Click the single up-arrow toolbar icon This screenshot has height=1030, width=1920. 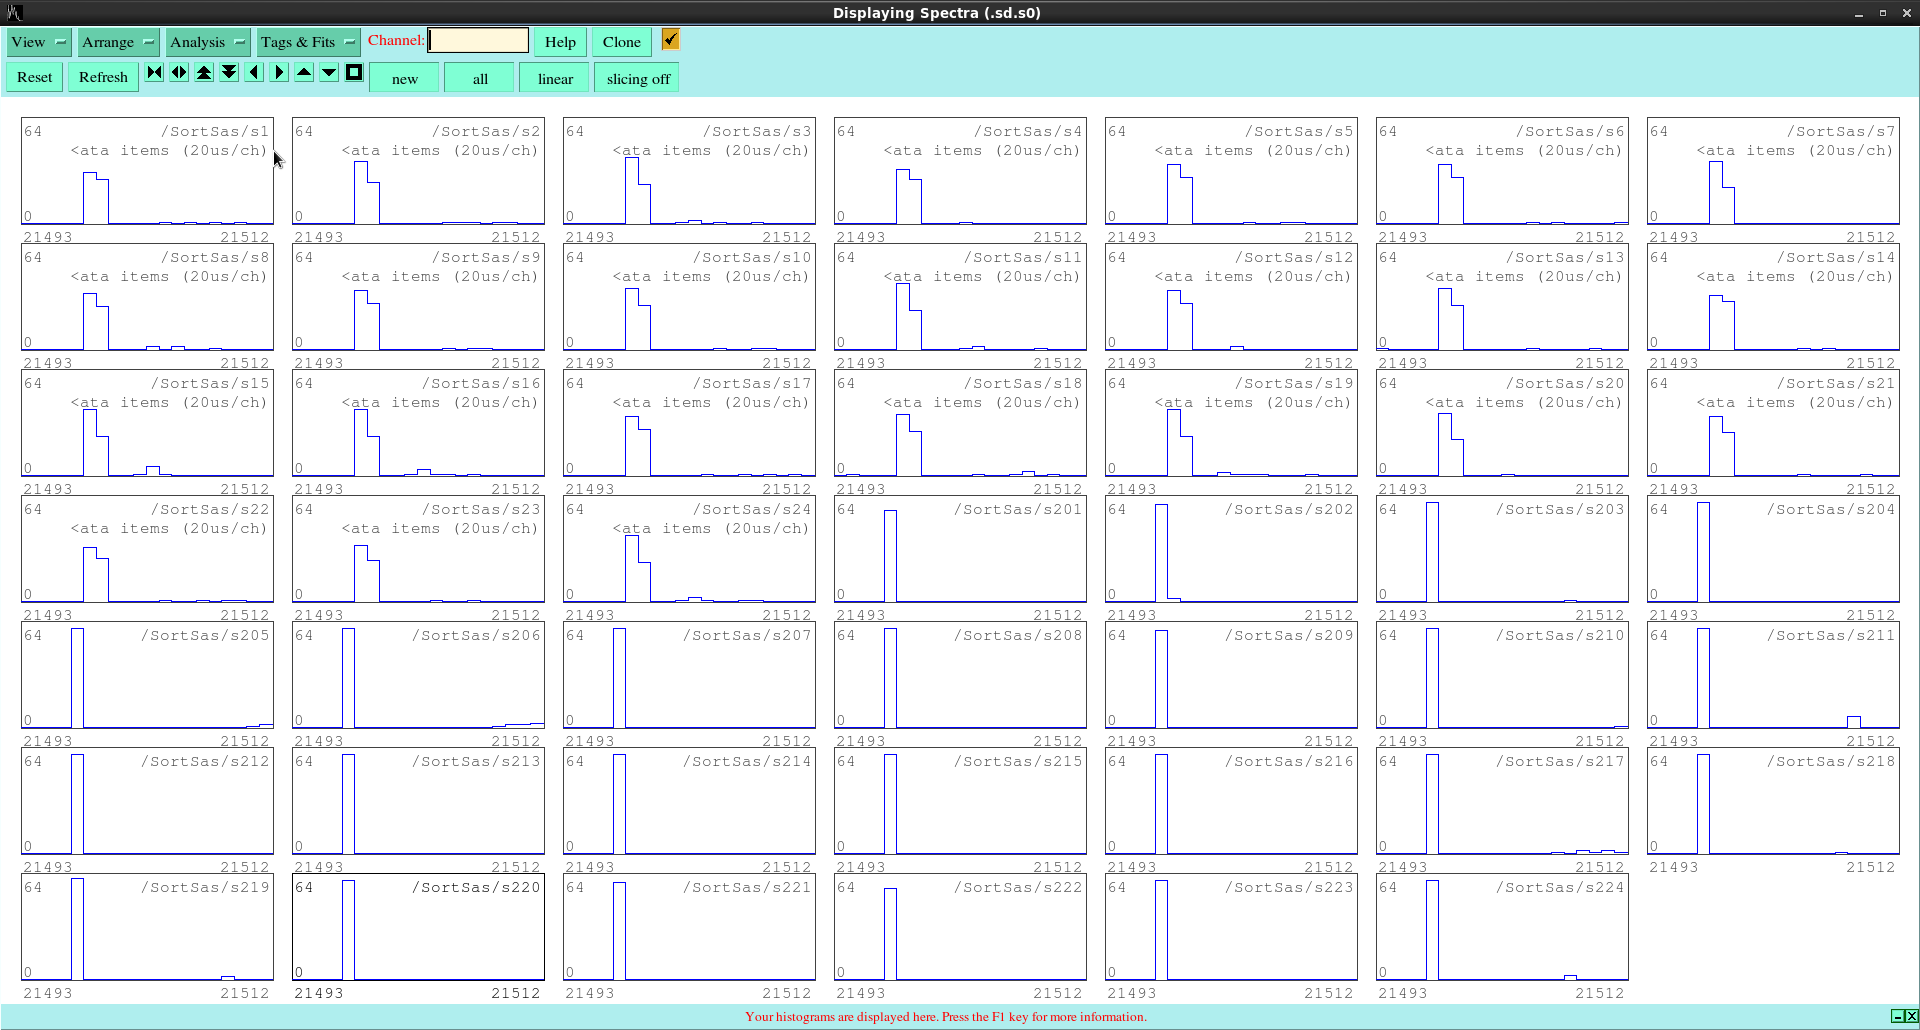pyautogui.click(x=304, y=72)
